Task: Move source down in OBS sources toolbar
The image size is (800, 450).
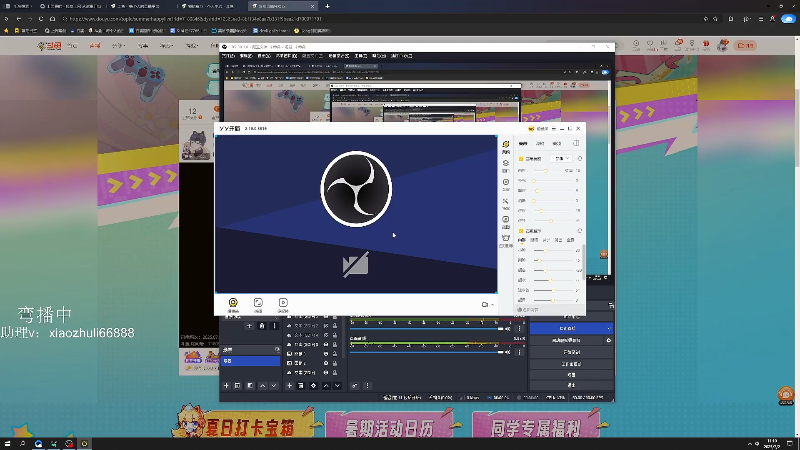Action: coord(337,386)
